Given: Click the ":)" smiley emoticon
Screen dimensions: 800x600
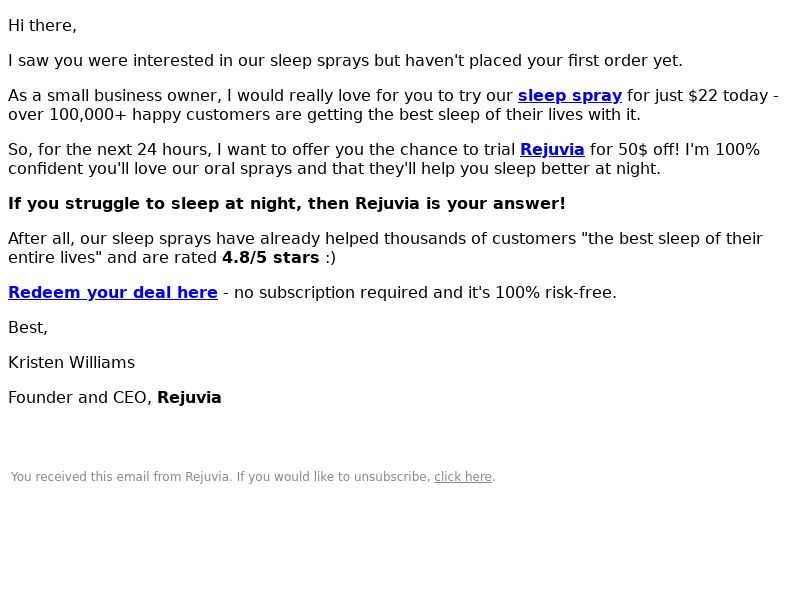Looking at the screenshot, I should 330,258.
